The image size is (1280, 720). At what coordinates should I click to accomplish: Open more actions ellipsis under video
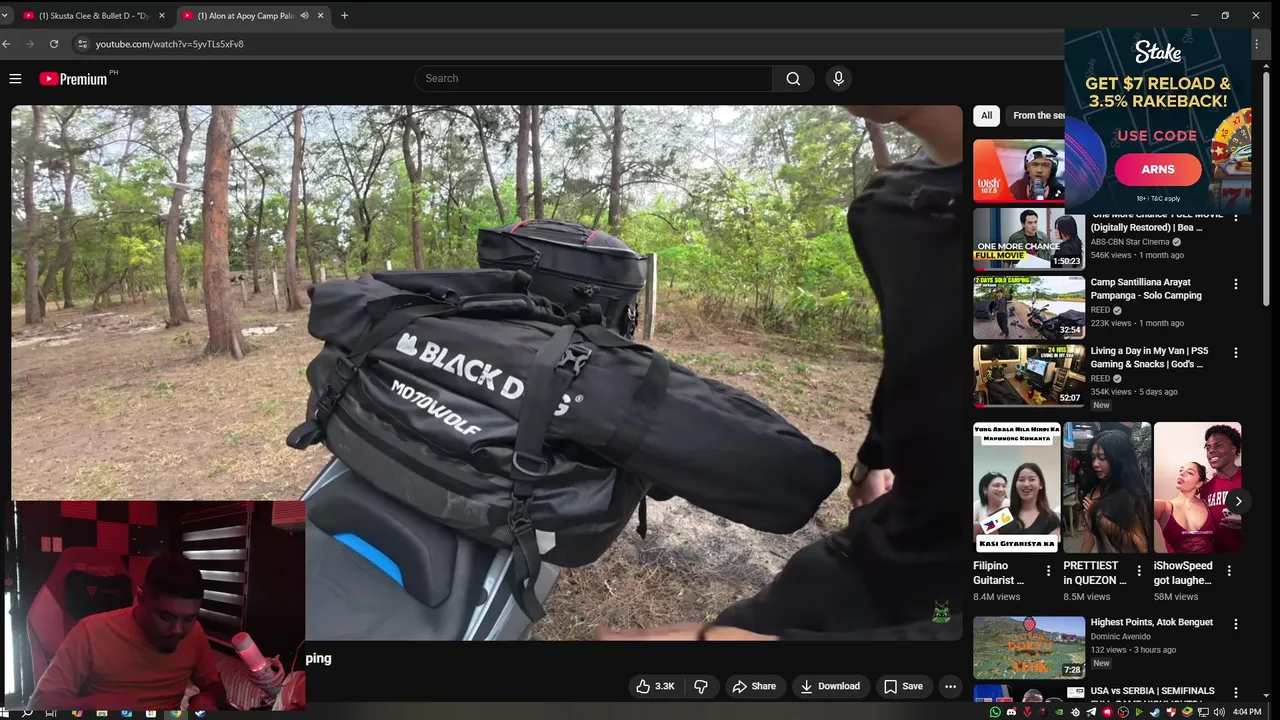[950, 686]
